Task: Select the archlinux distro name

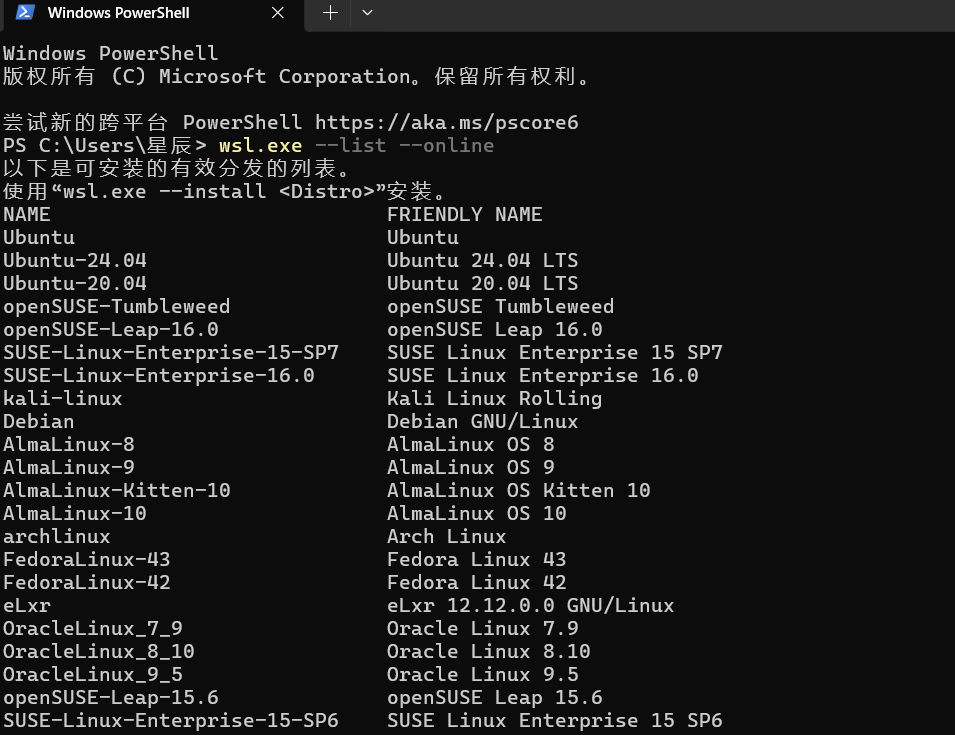Action: pos(56,535)
